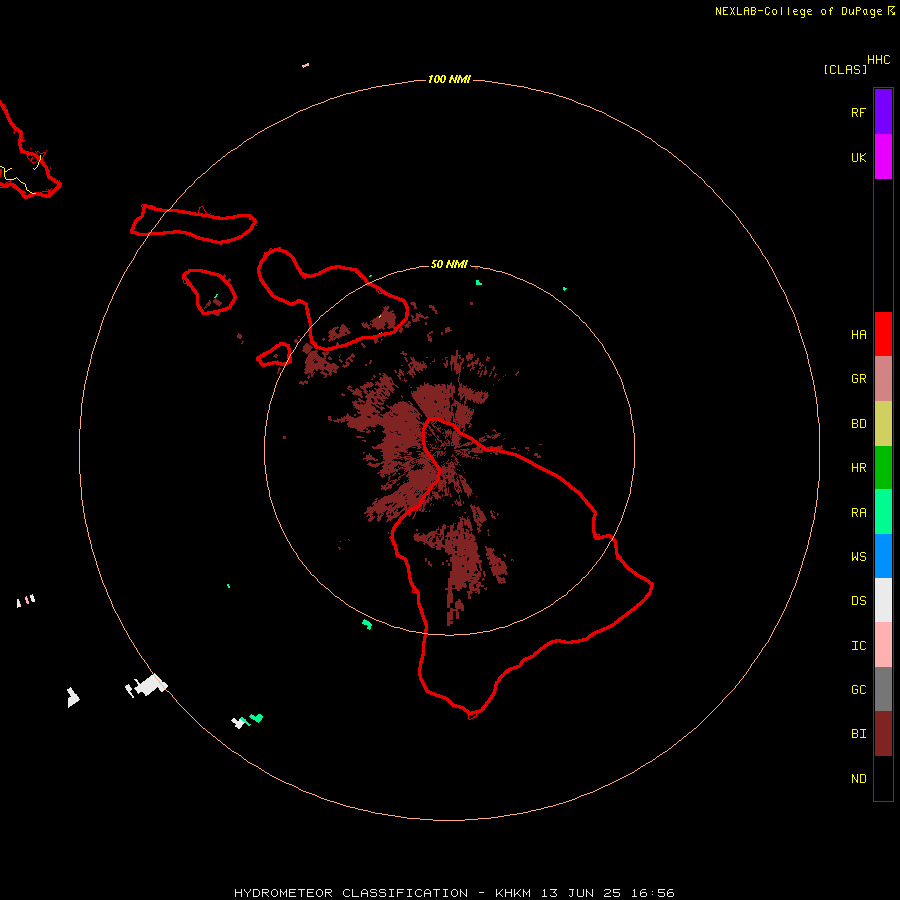Click the IC pink legend swatch

[883, 645]
